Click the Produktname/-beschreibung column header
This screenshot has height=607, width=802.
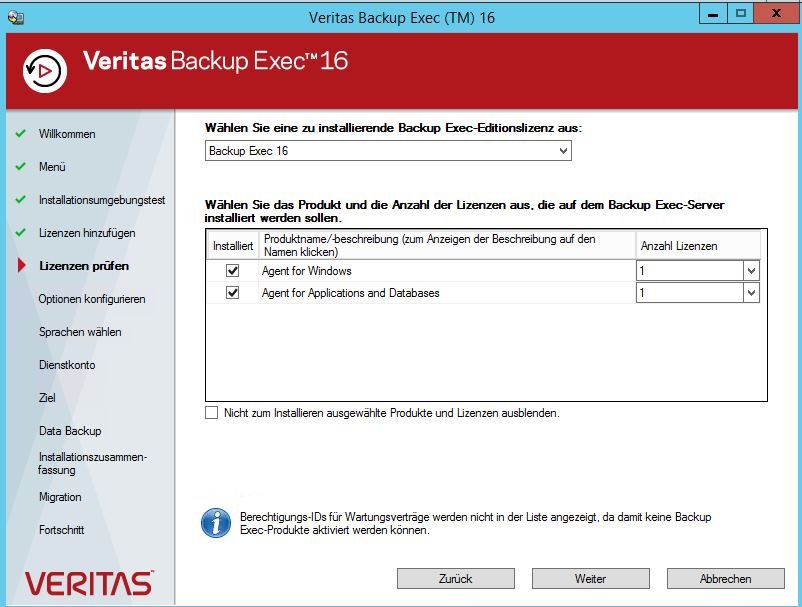tap(447, 245)
